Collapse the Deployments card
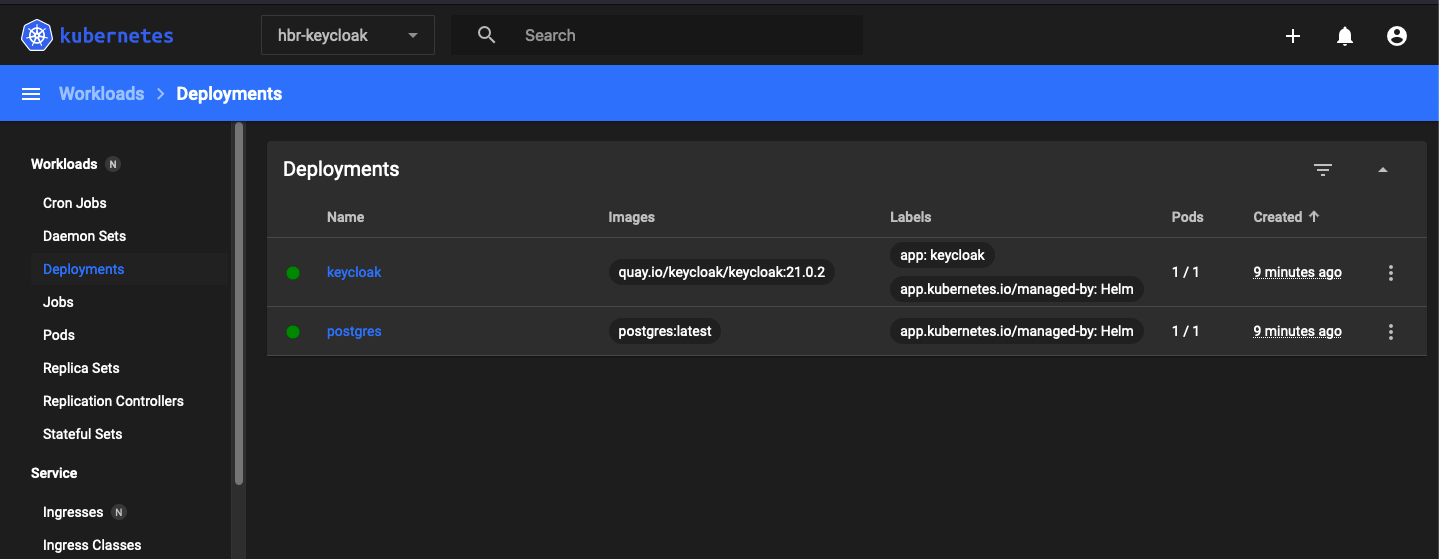The width and height of the screenshot is (1439, 559). pos(1383,170)
